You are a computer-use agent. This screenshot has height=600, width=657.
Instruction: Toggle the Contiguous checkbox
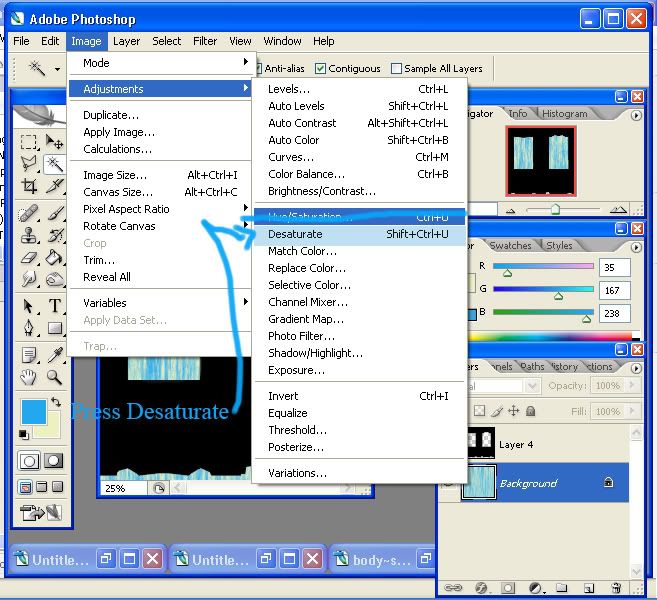click(x=320, y=68)
